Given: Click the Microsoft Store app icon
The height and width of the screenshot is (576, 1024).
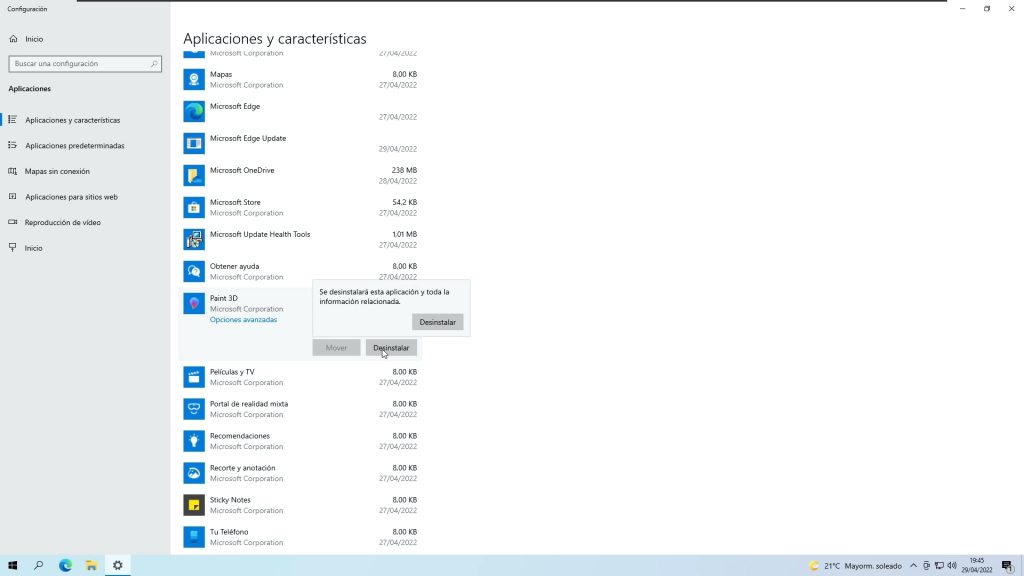Looking at the screenshot, I should 194,207.
